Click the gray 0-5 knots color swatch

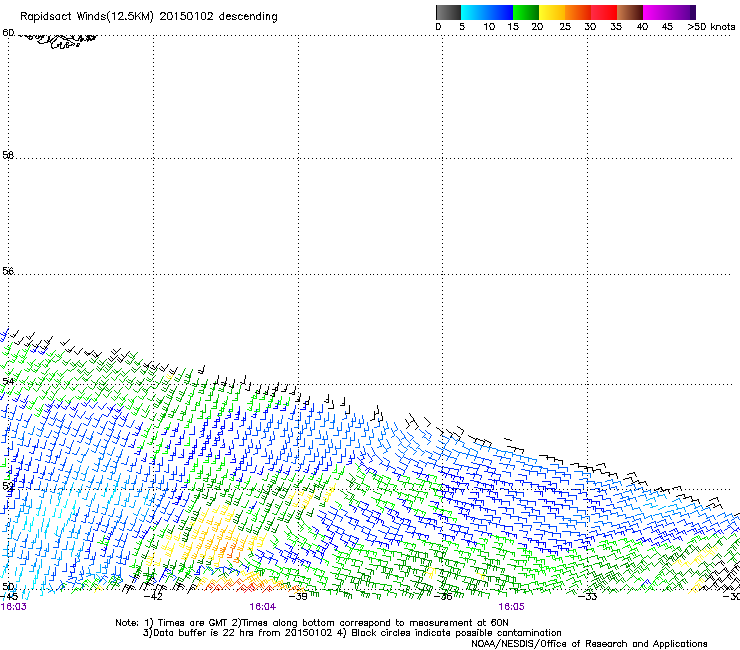(448, 12)
